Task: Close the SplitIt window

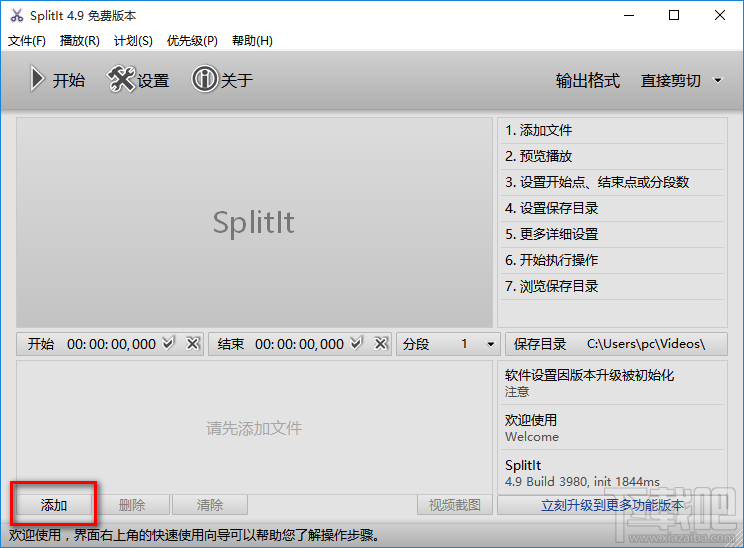Action: pos(720,16)
